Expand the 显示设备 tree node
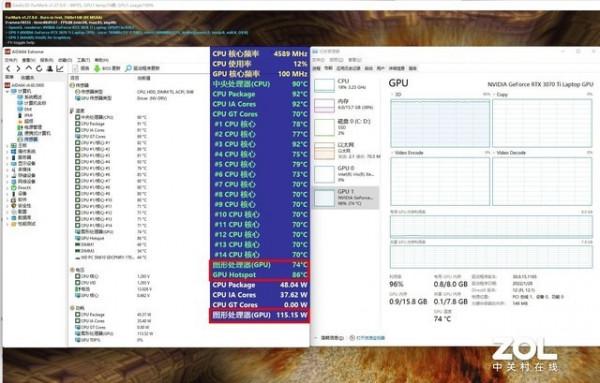The height and width of the screenshot is (383, 600). 7,163
